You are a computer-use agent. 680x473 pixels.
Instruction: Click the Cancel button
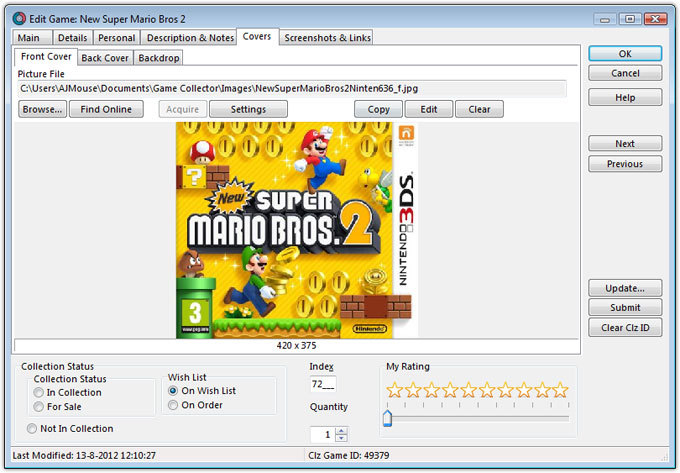point(625,73)
